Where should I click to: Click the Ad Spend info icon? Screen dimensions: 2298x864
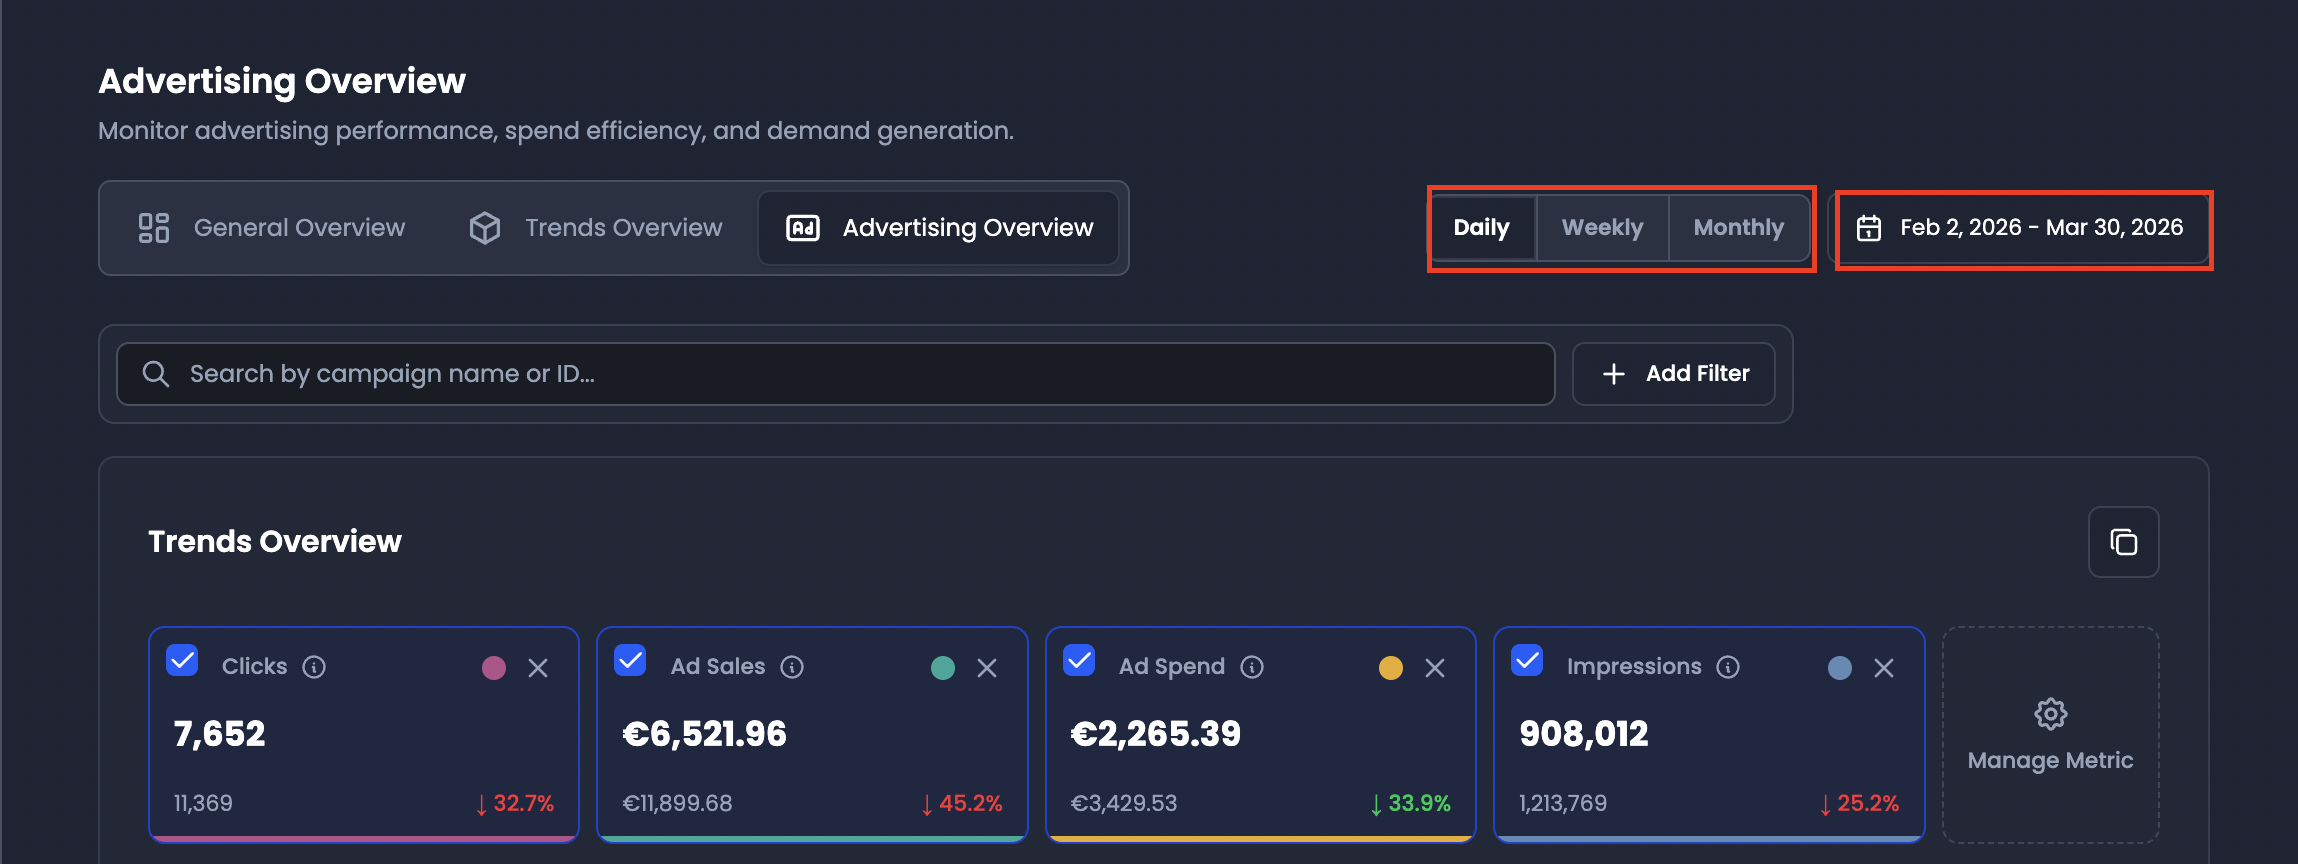coord(1252,667)
